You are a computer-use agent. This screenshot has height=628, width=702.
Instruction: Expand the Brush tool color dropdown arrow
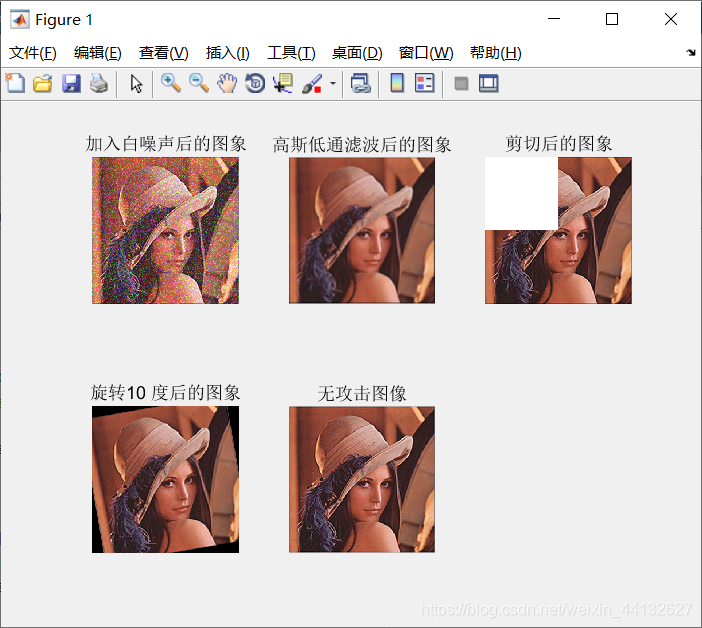coord(333,83)
